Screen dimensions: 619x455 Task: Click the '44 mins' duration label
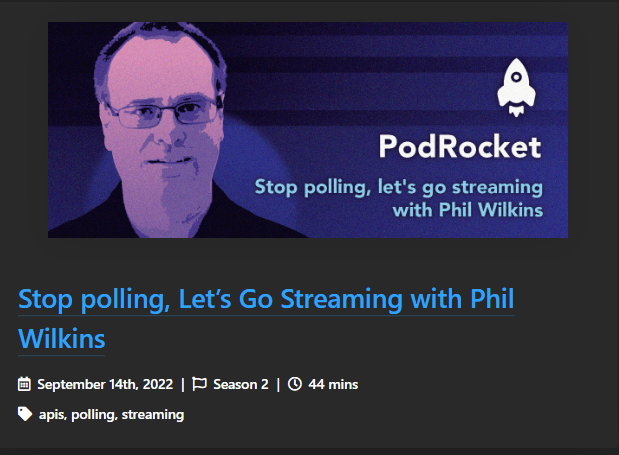(x=333, y=384)
